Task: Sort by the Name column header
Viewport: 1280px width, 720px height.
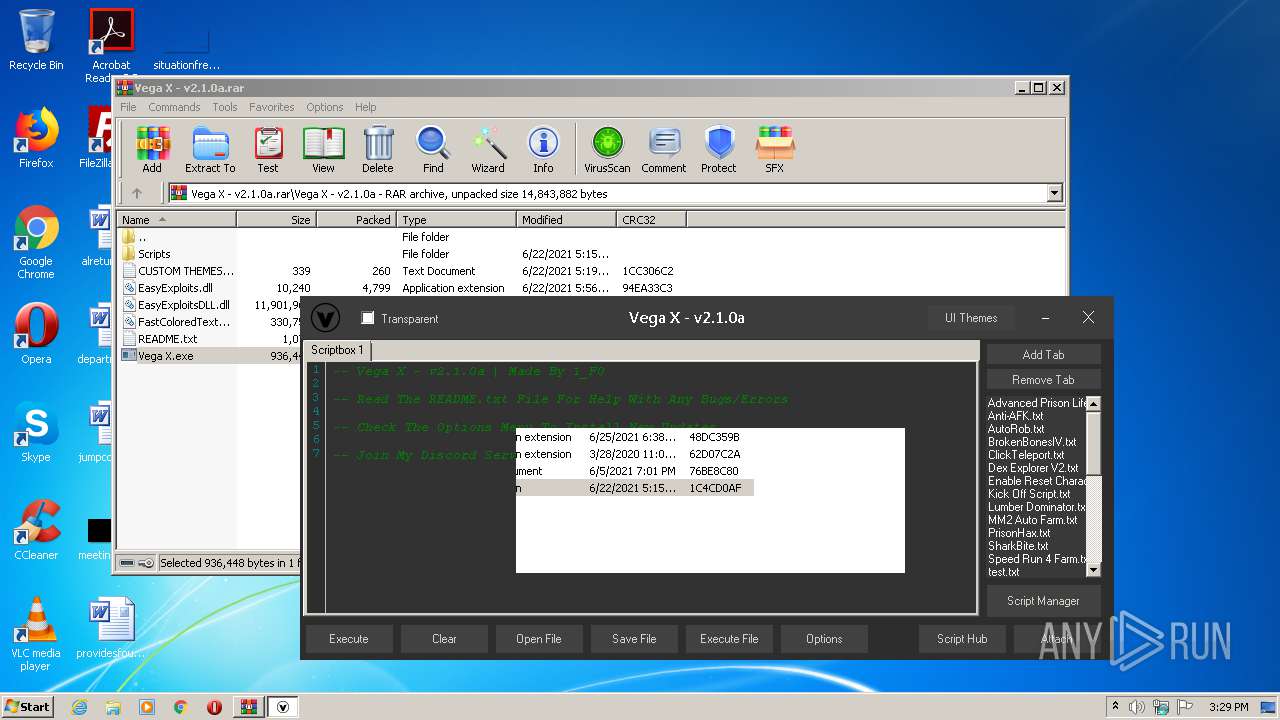Action: coord(177,219)
